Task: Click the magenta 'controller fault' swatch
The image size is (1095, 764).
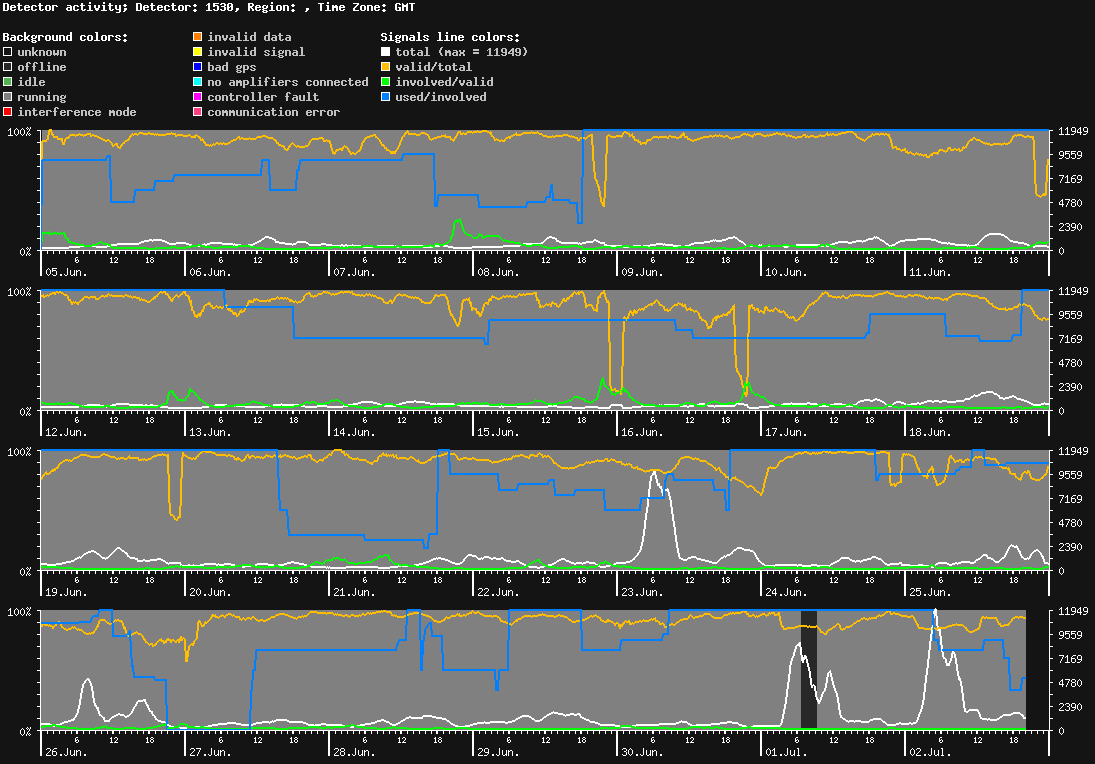Action: pos(198,97)
